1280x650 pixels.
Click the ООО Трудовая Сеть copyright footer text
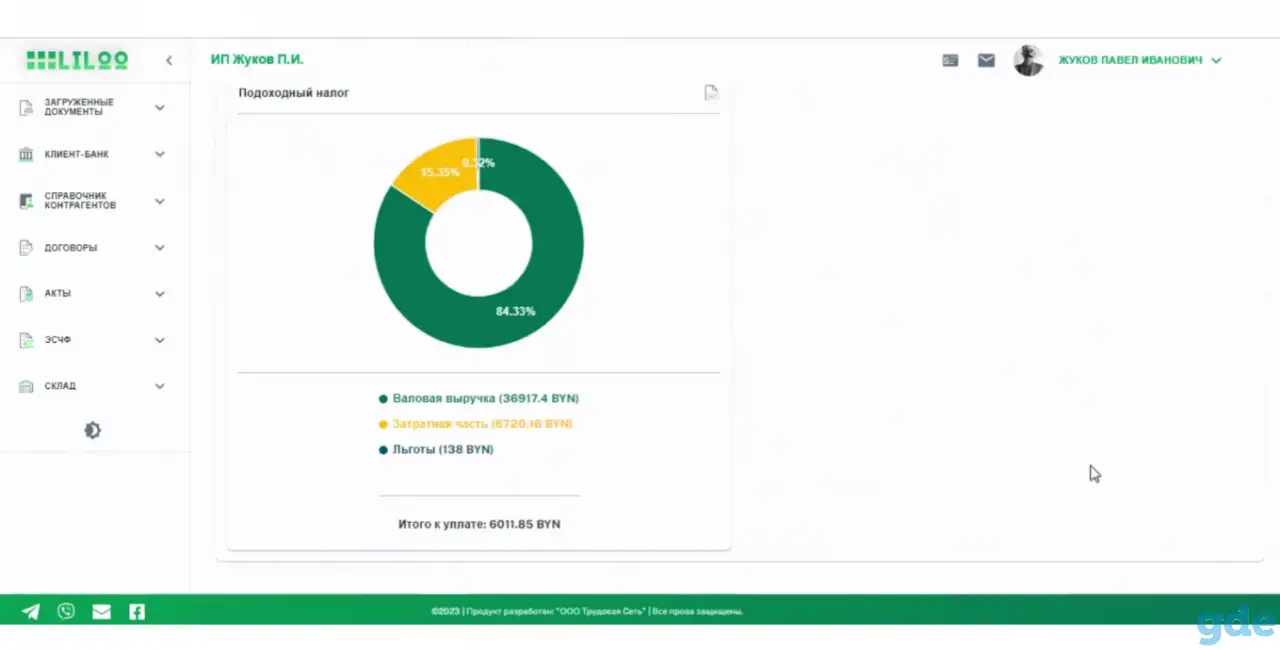[x=587, y=611]
